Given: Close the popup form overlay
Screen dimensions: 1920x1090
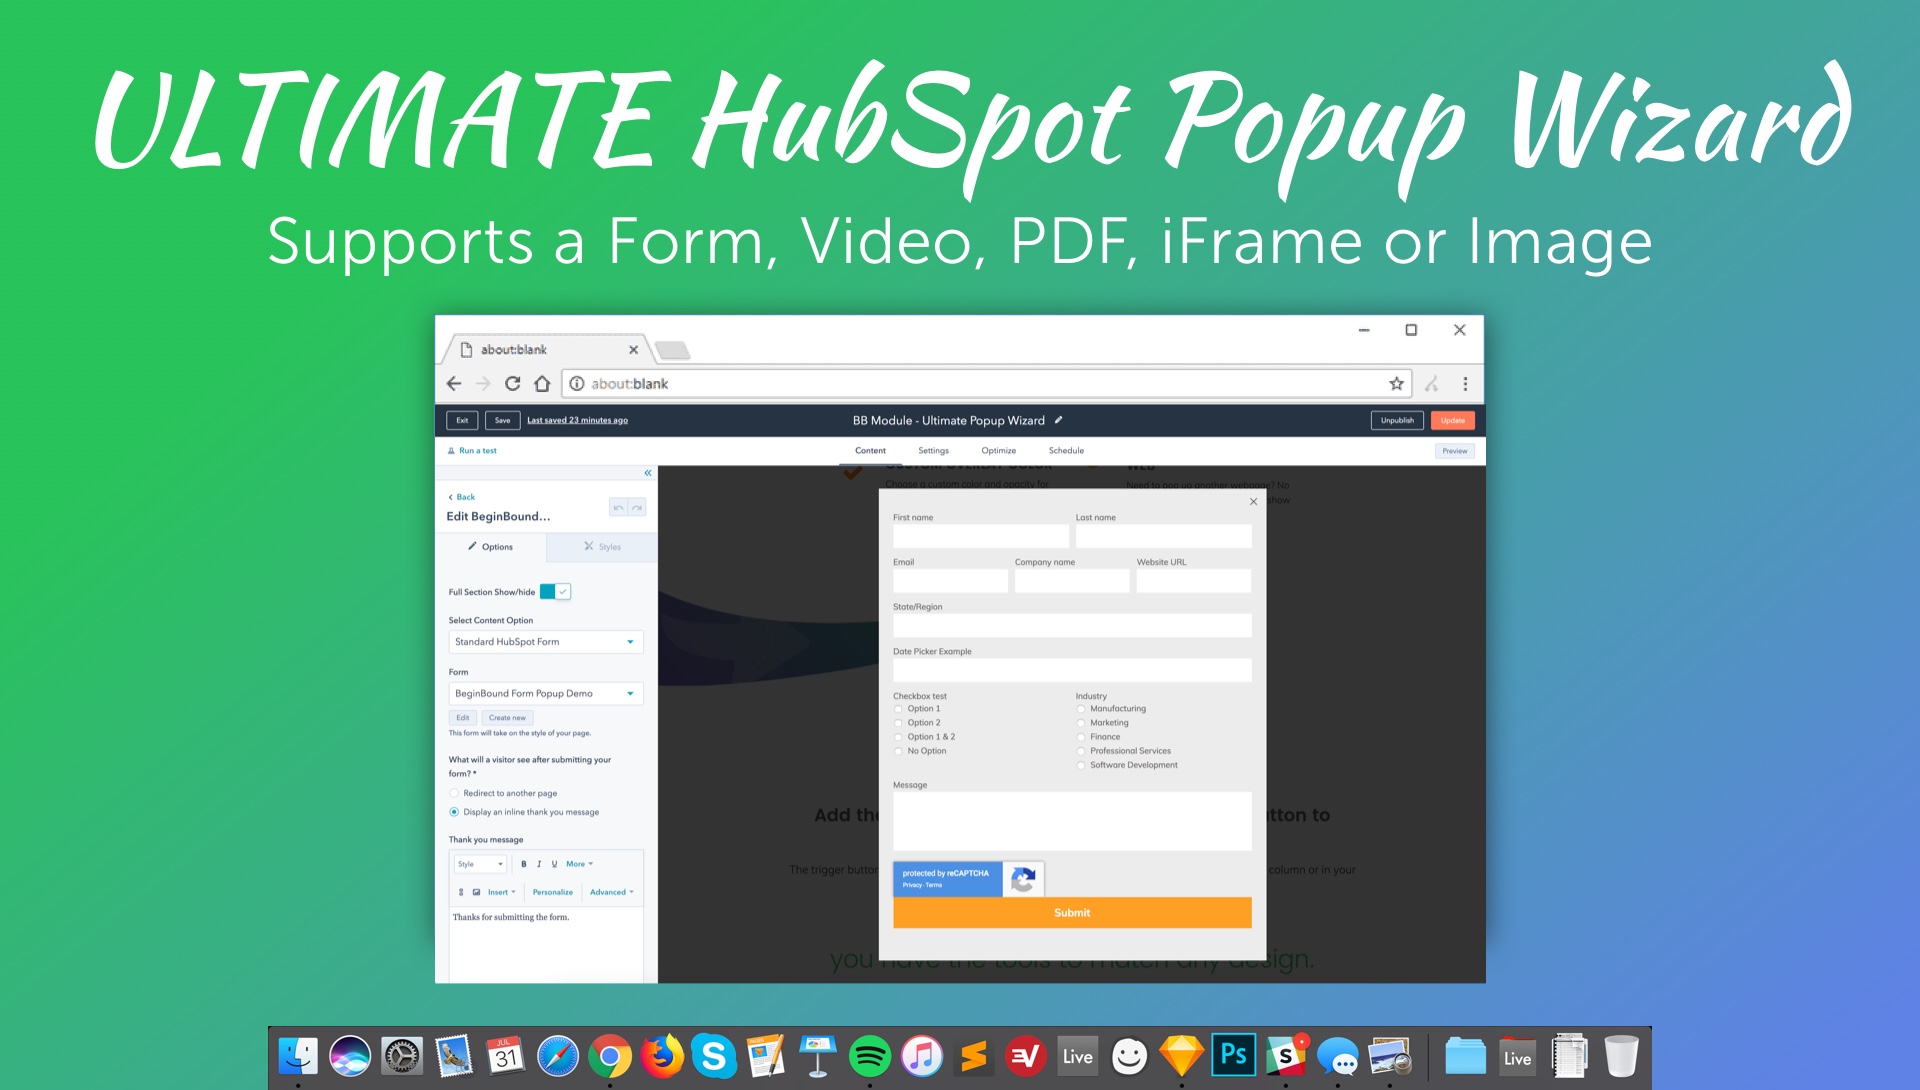Looking at the screenshot, I should tap(1253, 502).
